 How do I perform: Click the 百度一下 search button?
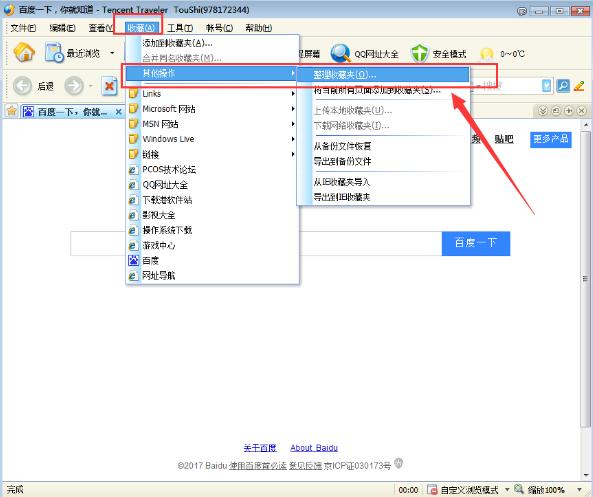click(476, 243)
